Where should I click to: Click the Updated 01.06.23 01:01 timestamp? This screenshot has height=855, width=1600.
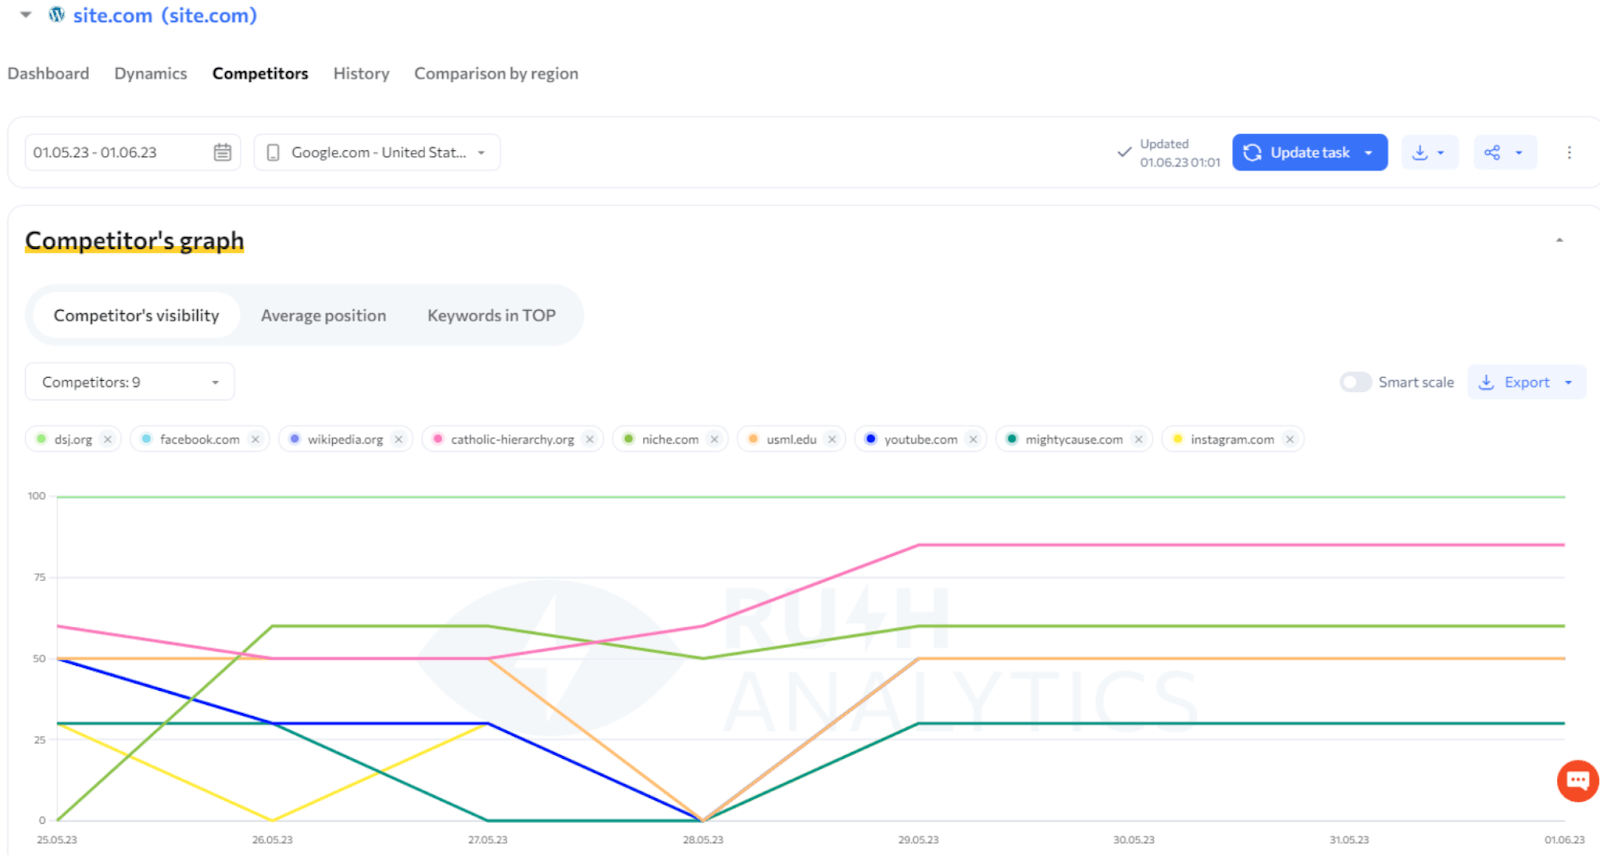tap(1180, 153)
